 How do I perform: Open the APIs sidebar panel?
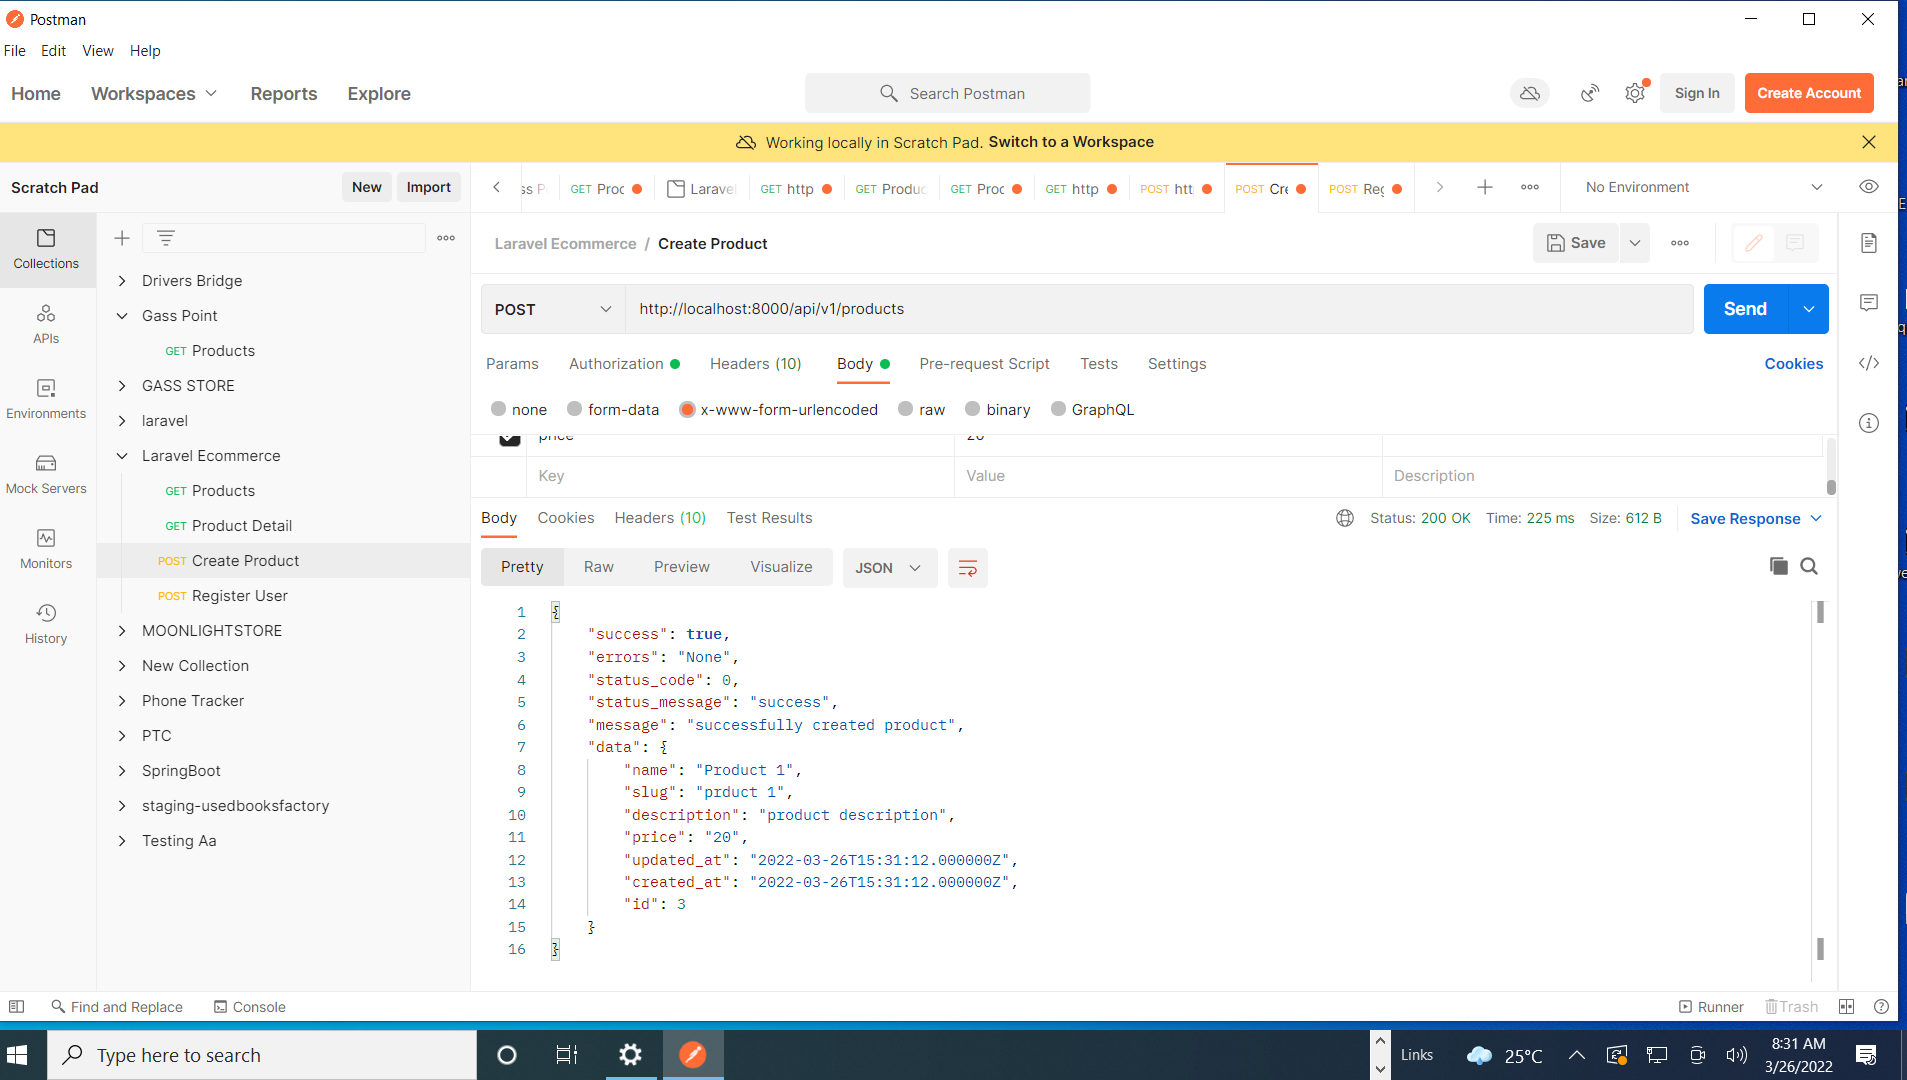[46, 324]
